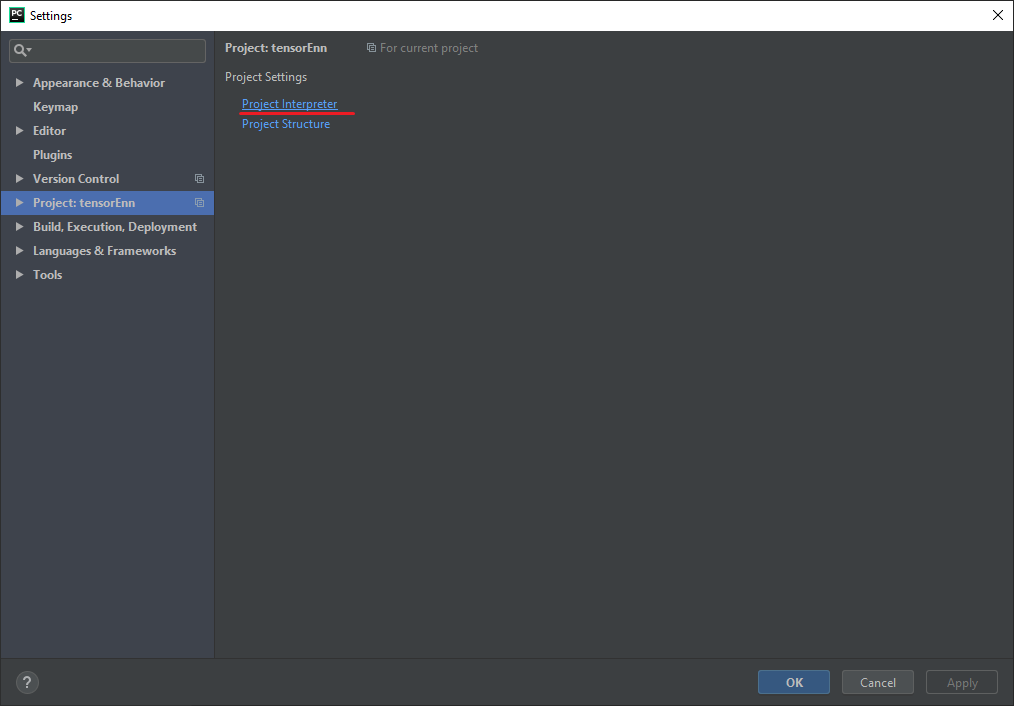Expand the Project: tensorEnn arrow
Viewport: 1014px width, 706px height.
click(19, 202)
